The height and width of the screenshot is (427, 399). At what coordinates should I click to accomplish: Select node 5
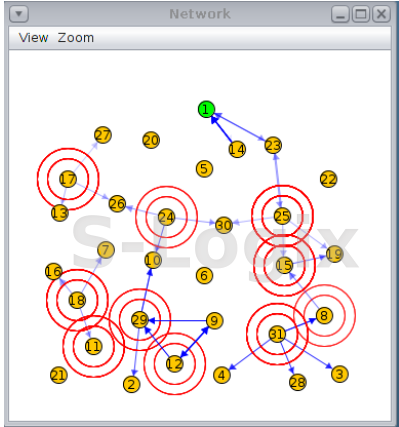[x=204, y=169]
